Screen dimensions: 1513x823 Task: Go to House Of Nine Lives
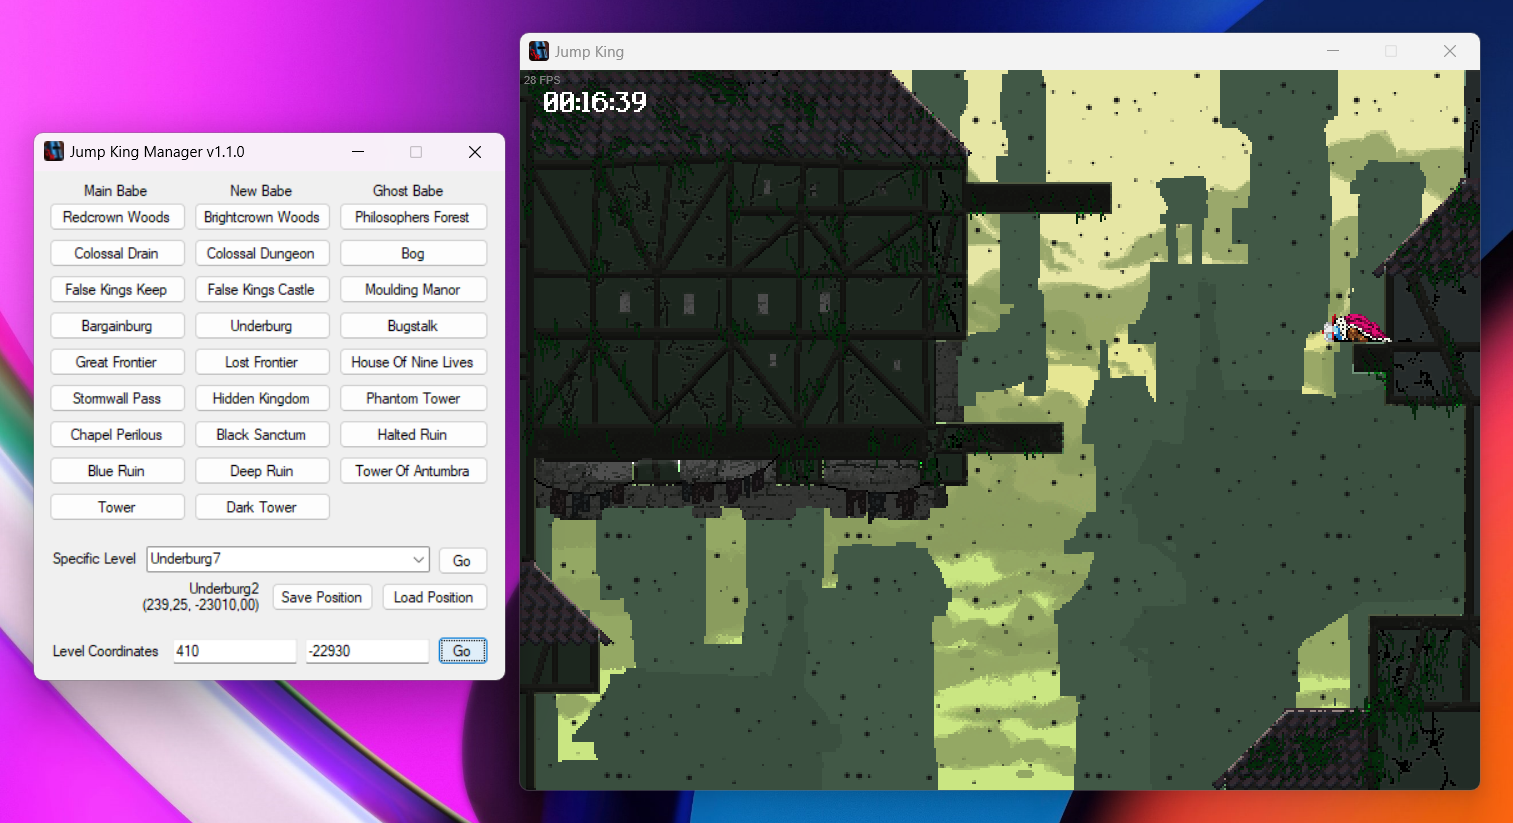(413, 362)
